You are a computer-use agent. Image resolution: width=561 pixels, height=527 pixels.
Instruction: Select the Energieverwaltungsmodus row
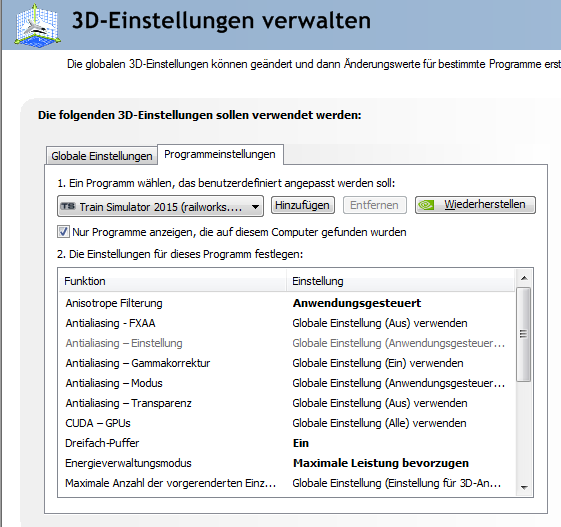[287, 463]
